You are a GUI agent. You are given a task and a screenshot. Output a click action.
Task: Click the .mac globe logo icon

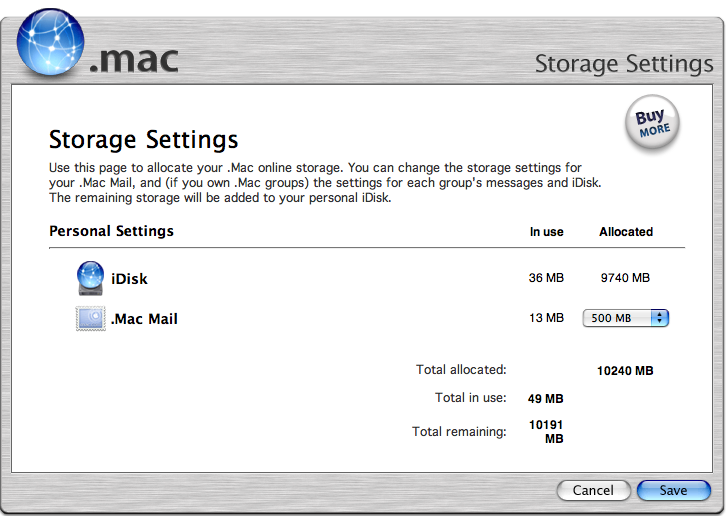tap(51, 42)
